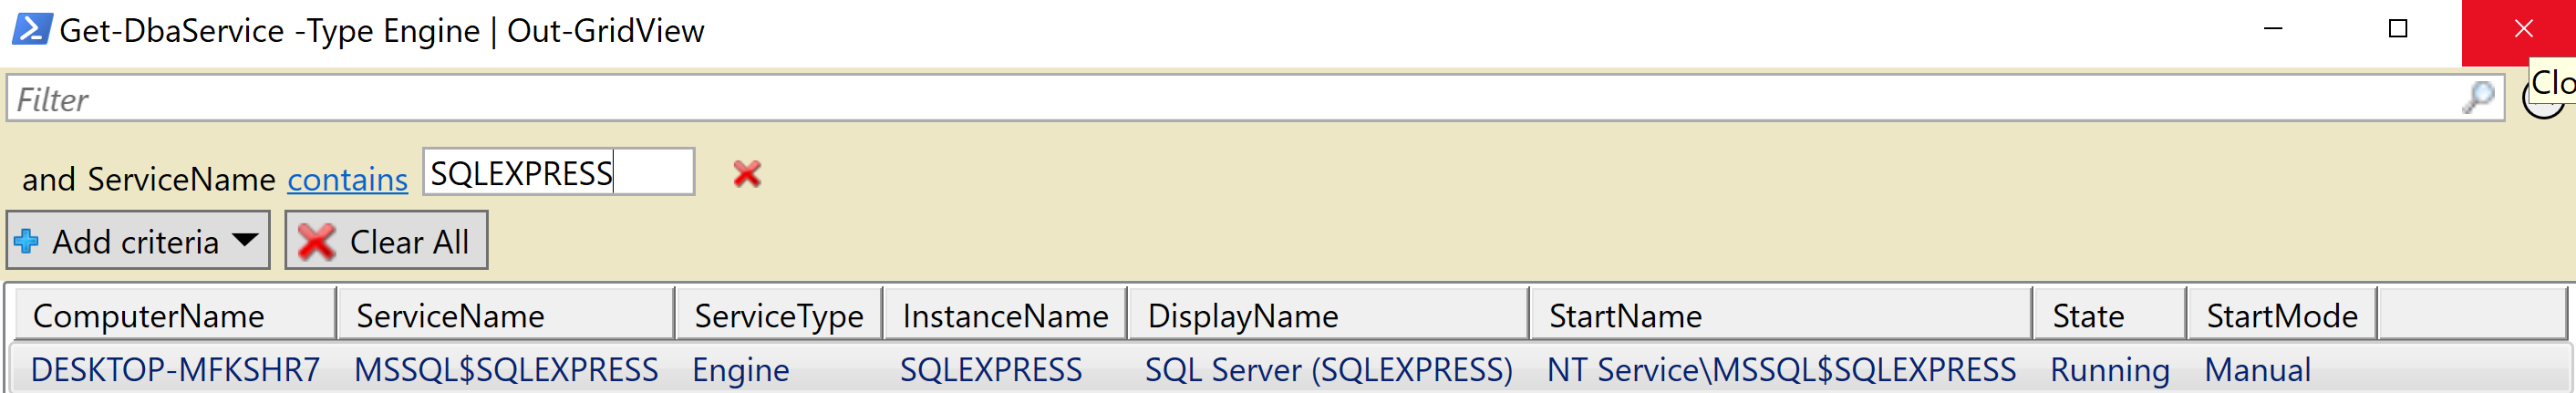This screenshot has height=393, width=2576.
Task: Sort by the ComputerName column header
Action: (x=174, y=316)
